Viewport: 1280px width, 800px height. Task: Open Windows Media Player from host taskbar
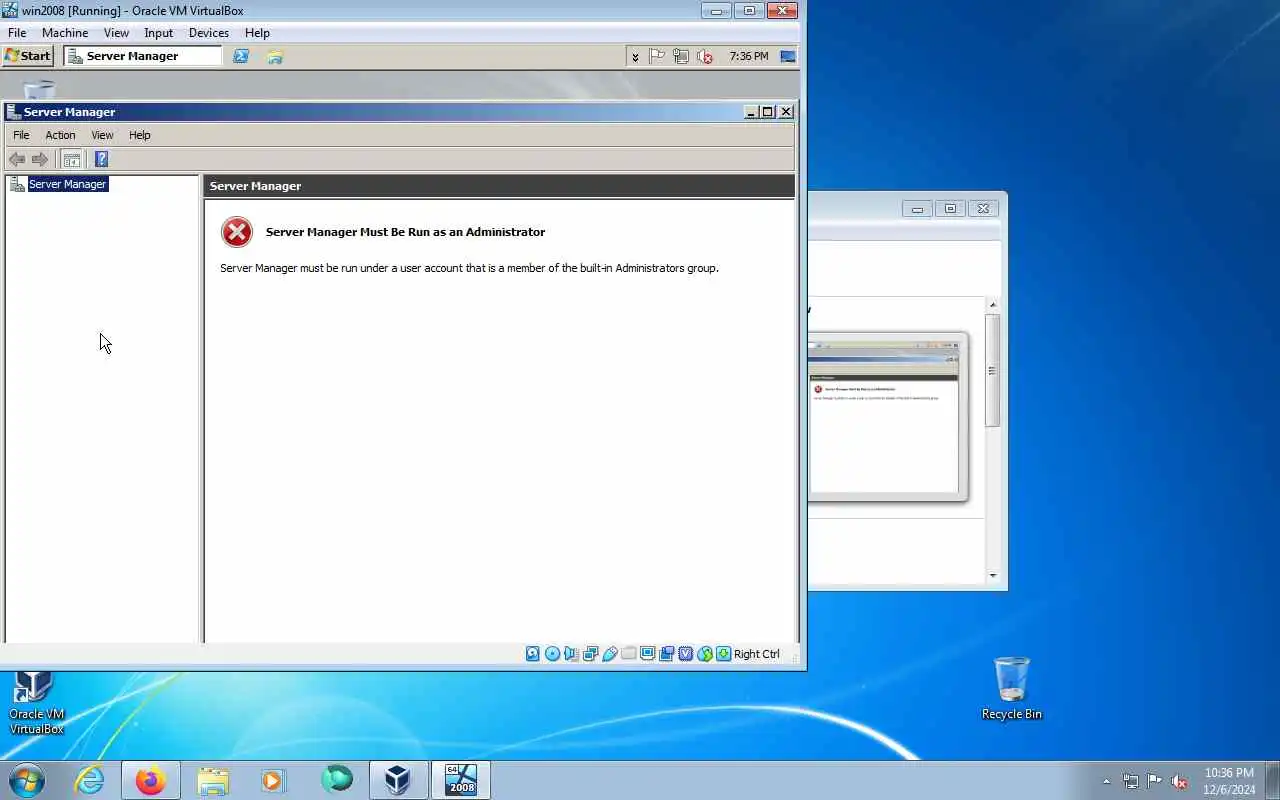tap(273, 780)
